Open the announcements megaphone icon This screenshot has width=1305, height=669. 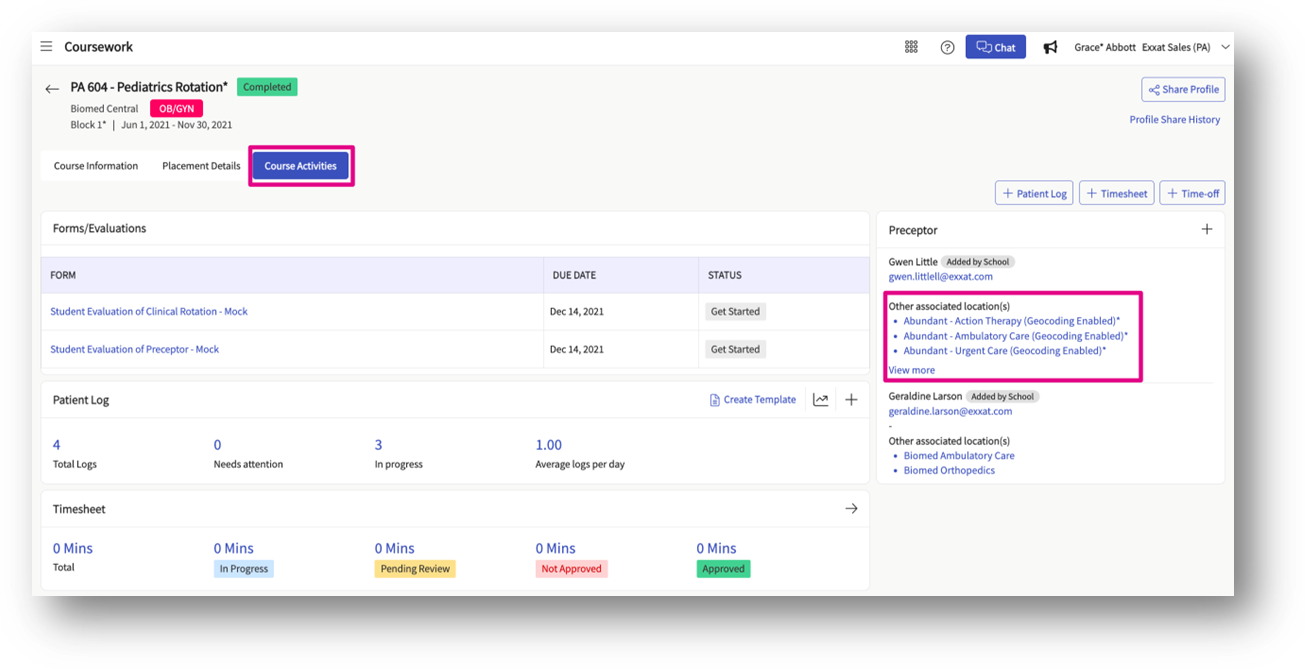pos(1050,47)
